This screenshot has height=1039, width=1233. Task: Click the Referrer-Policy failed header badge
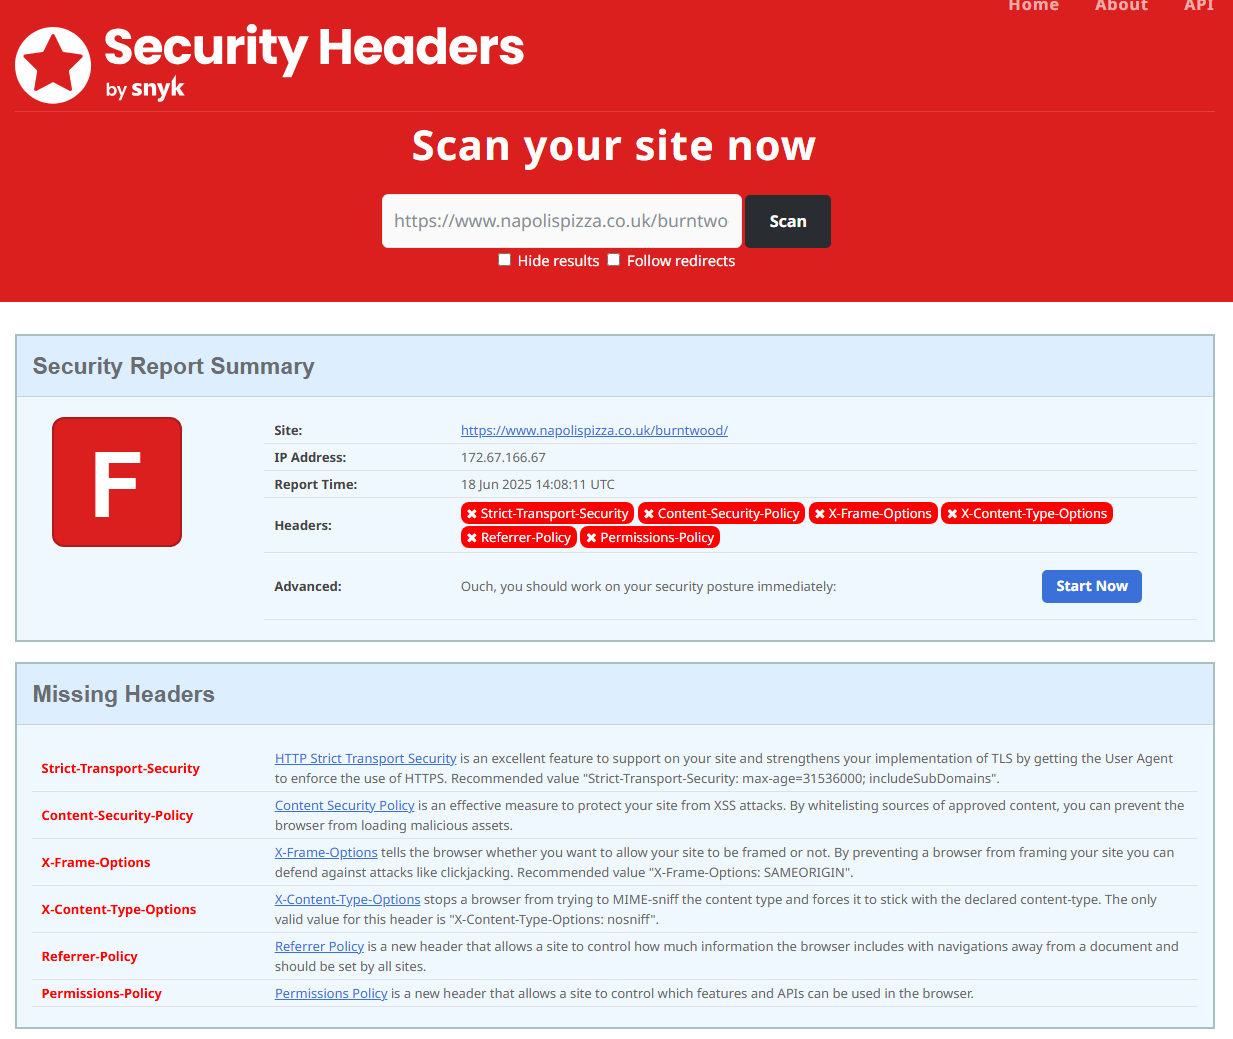tap(519, 537)
